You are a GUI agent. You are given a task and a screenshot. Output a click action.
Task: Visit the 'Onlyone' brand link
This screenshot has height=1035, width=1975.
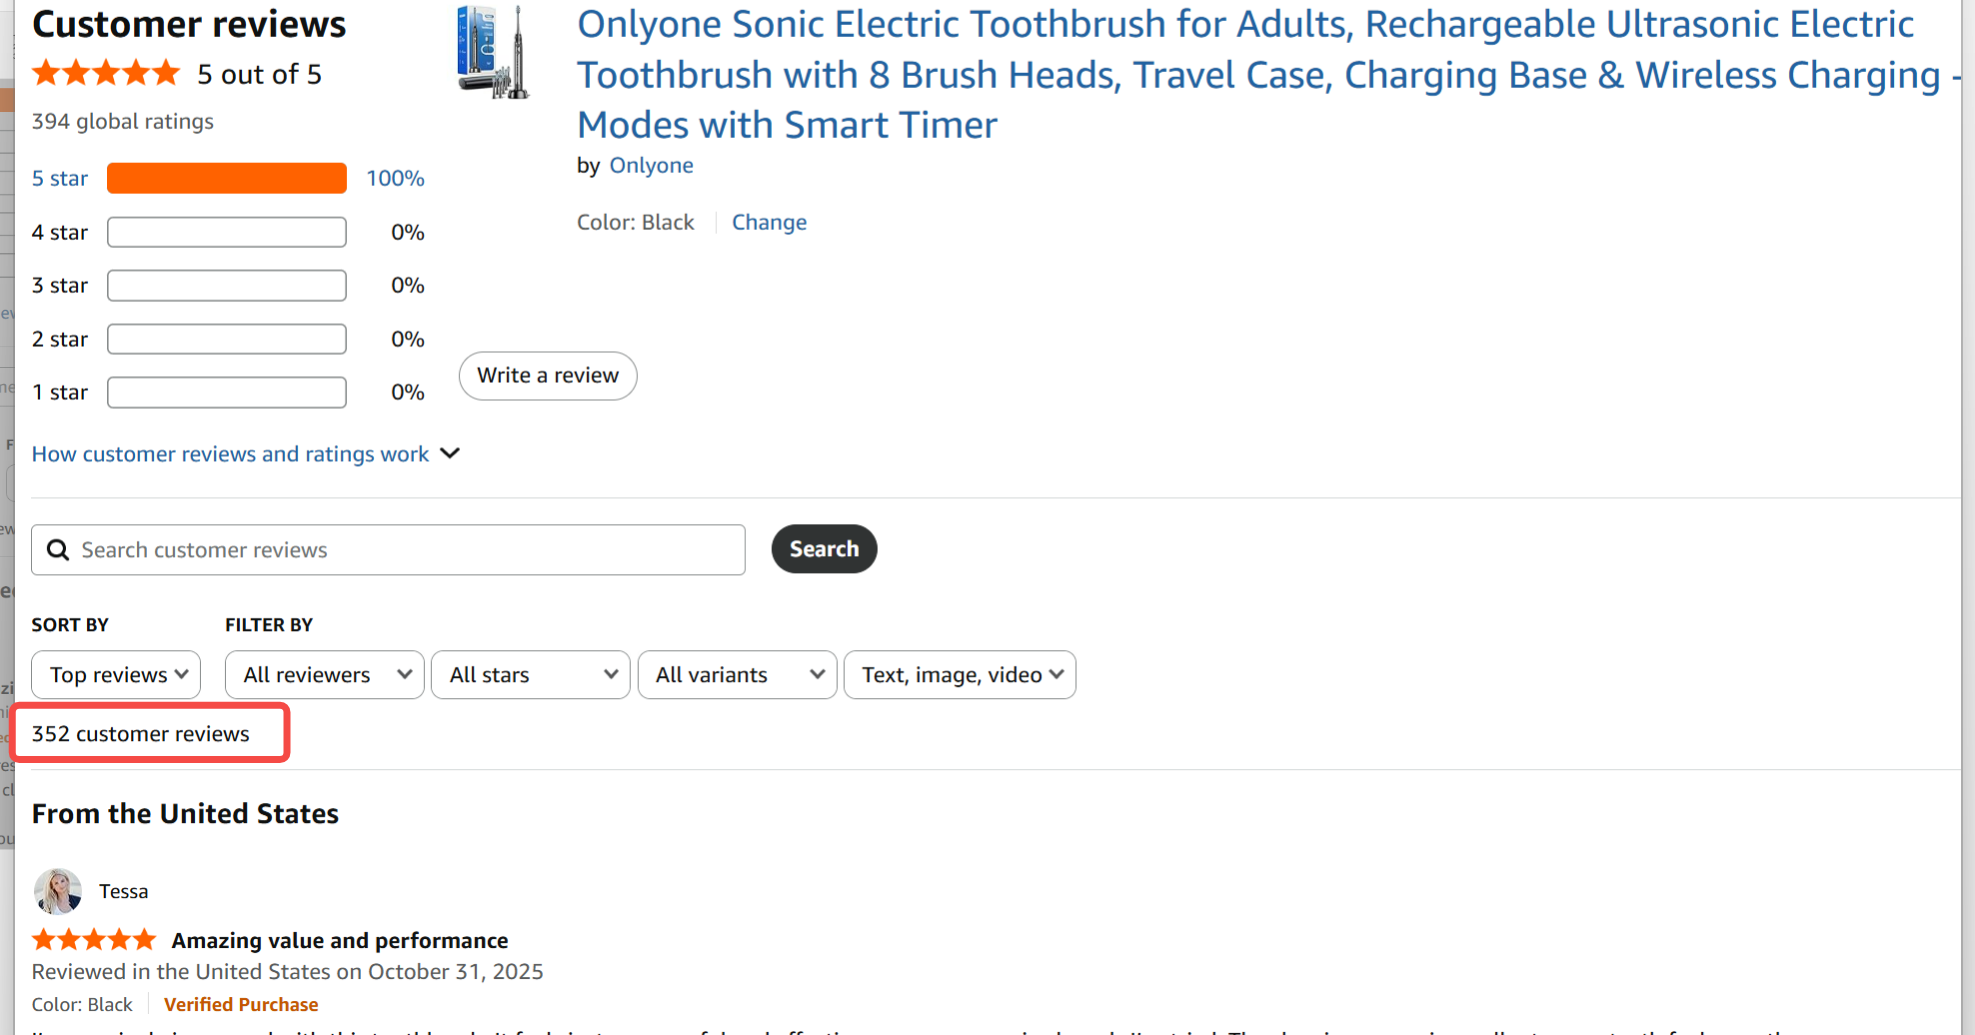[651, 166]
